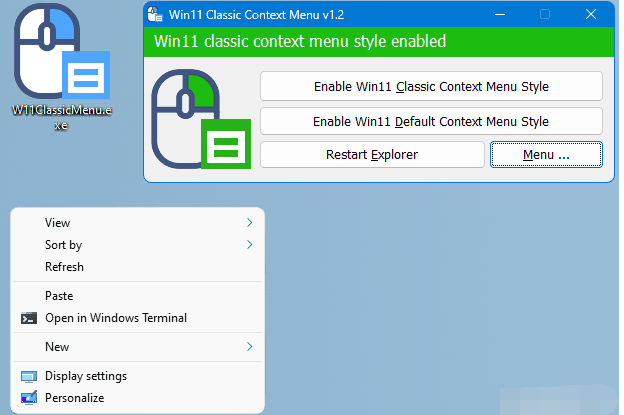Image resolution: width=624 pixels, height=415 pixels.
Task: Select Paste from the context menu
Action: click(138, 296)
